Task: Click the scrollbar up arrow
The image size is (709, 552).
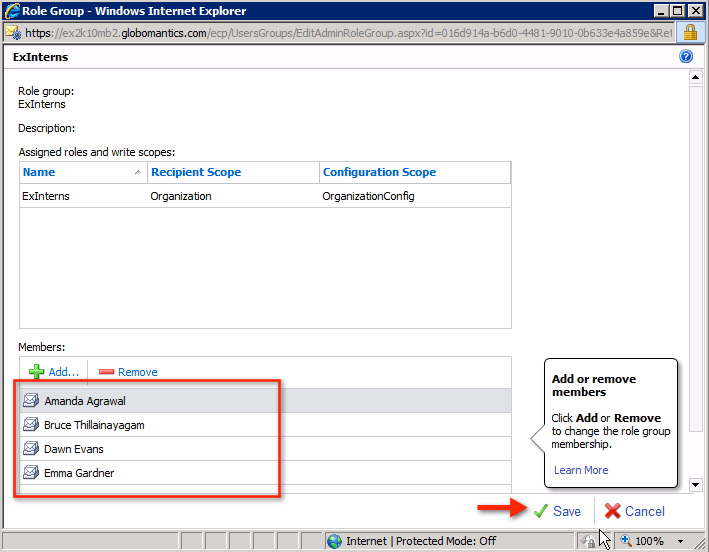Action: (x=695, y=77)
